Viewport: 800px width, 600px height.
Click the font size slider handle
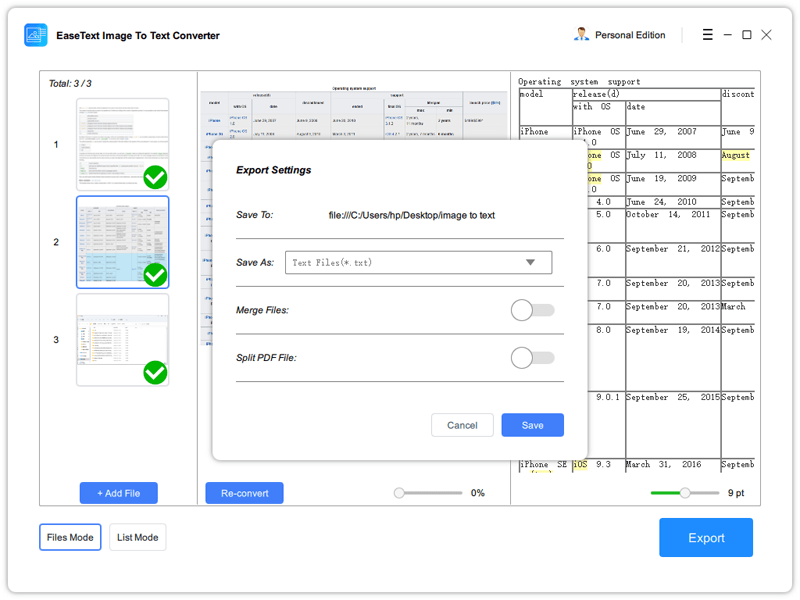pos(685,493)
